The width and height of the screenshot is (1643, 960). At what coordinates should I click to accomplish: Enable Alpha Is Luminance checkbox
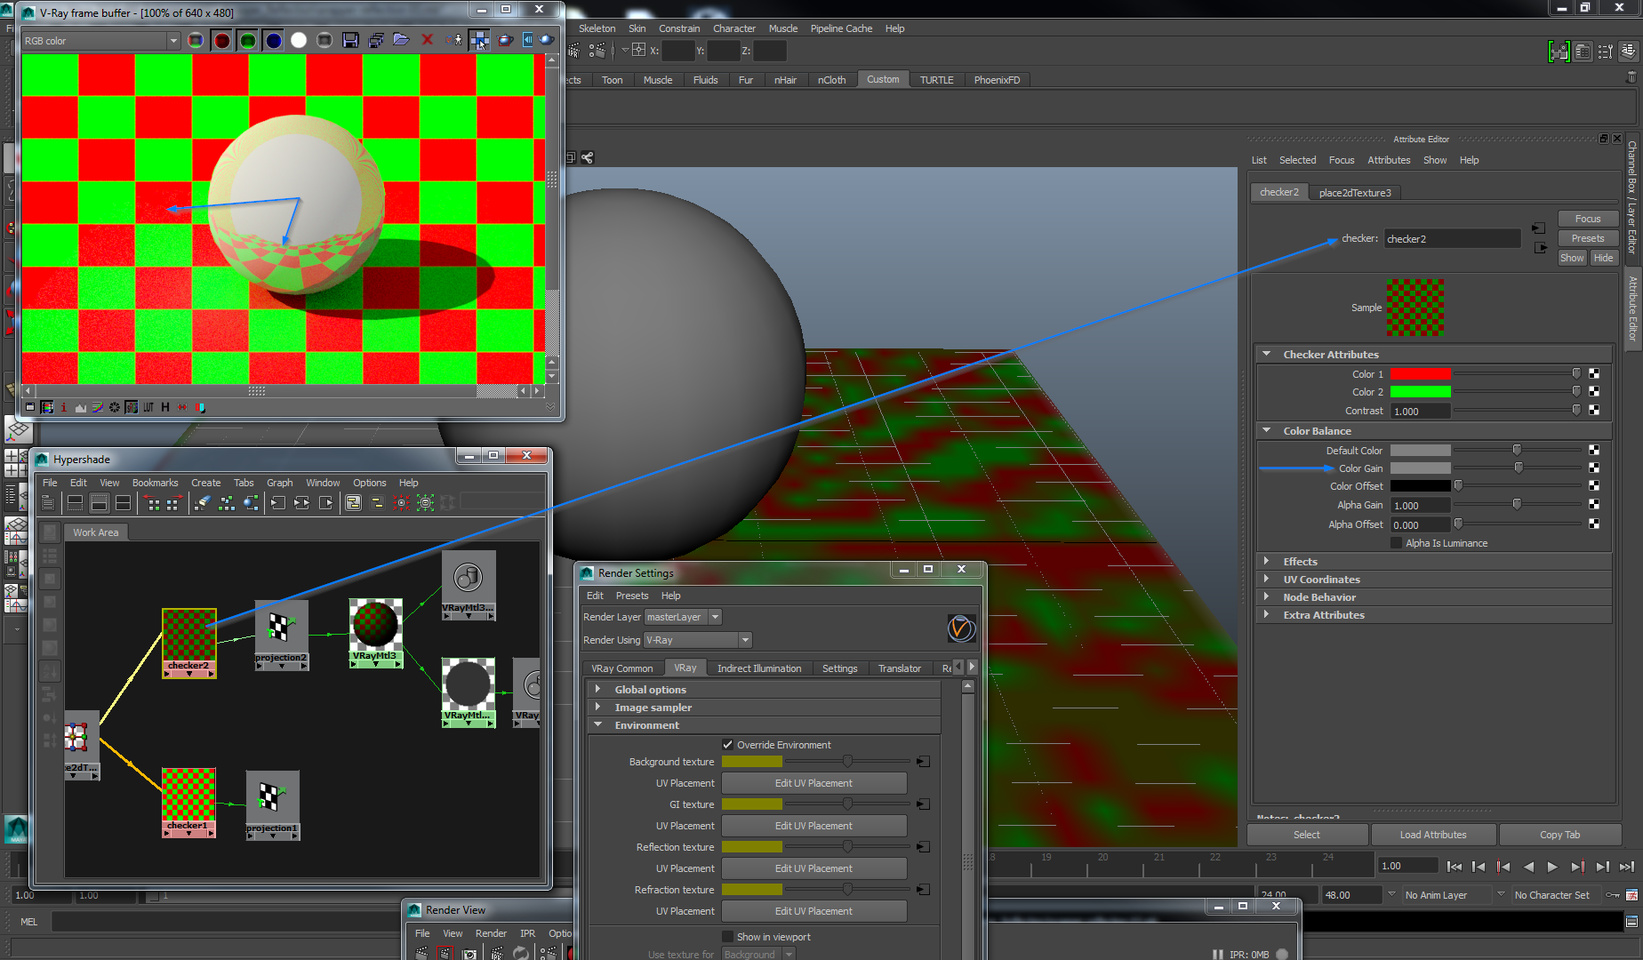pyautogui.click(x=1397, y=543)
